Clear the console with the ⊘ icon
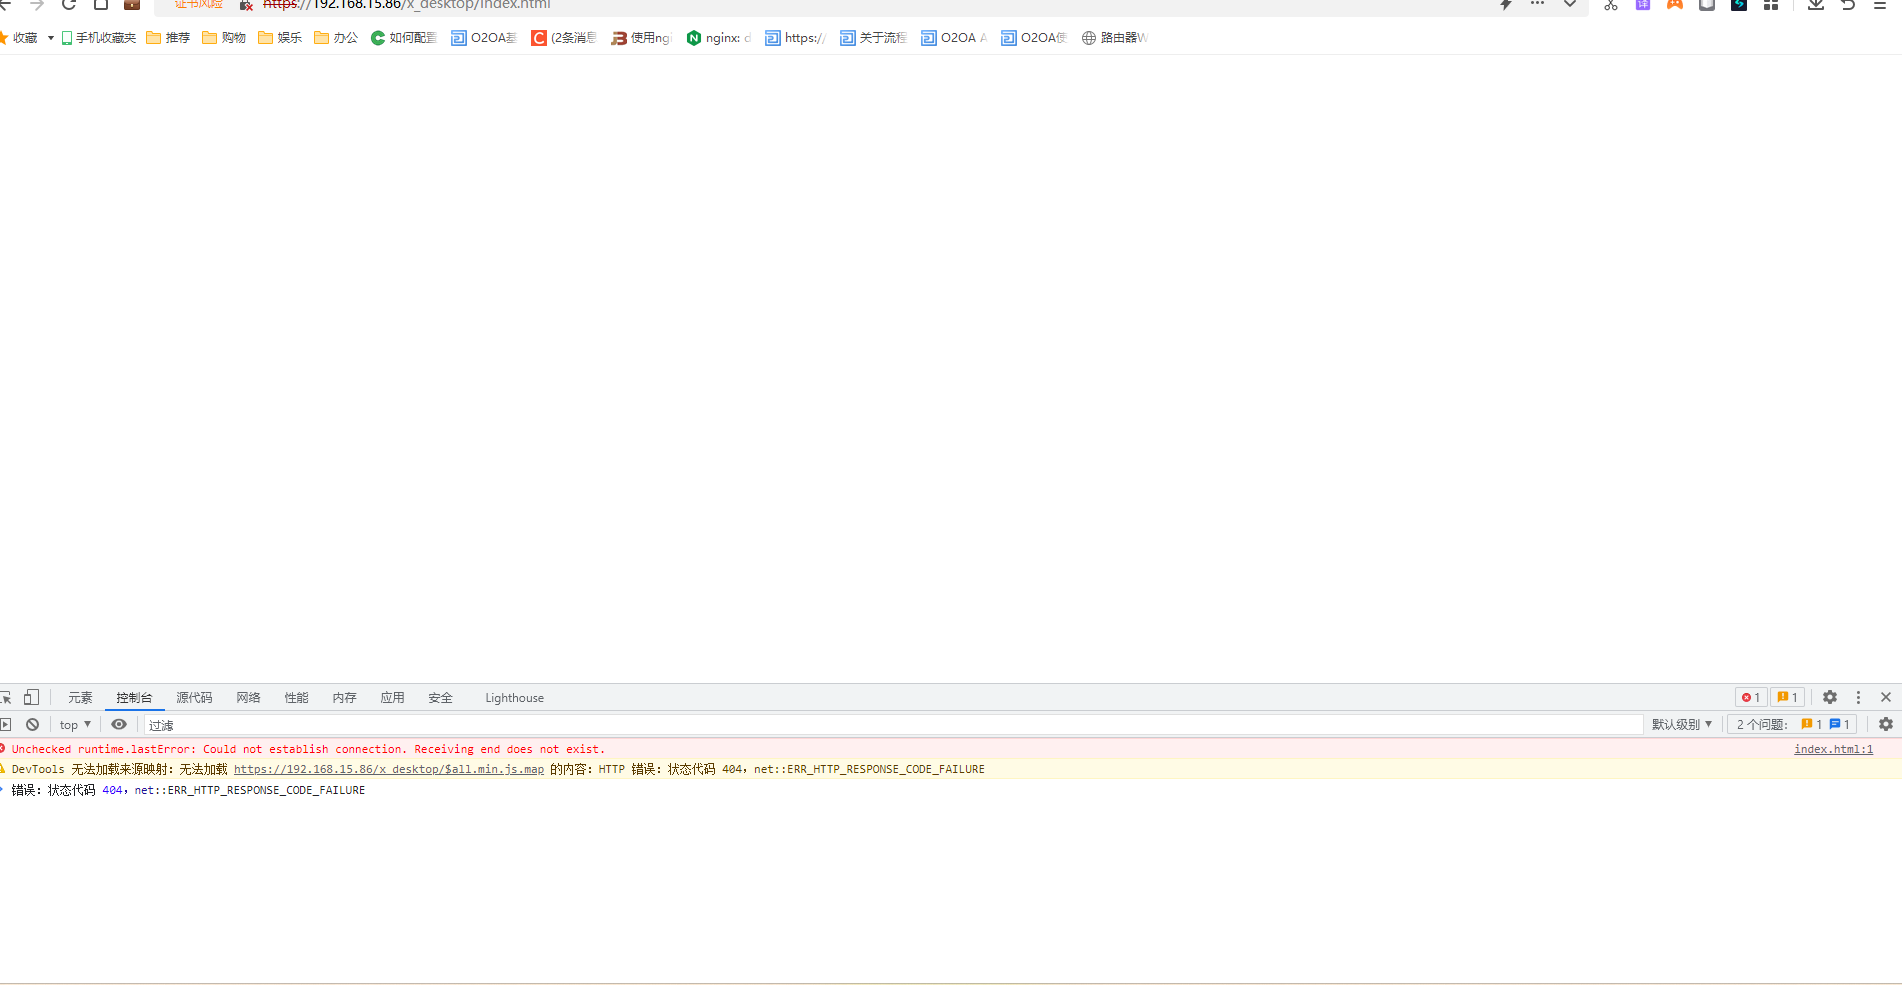 pos(33,724)
